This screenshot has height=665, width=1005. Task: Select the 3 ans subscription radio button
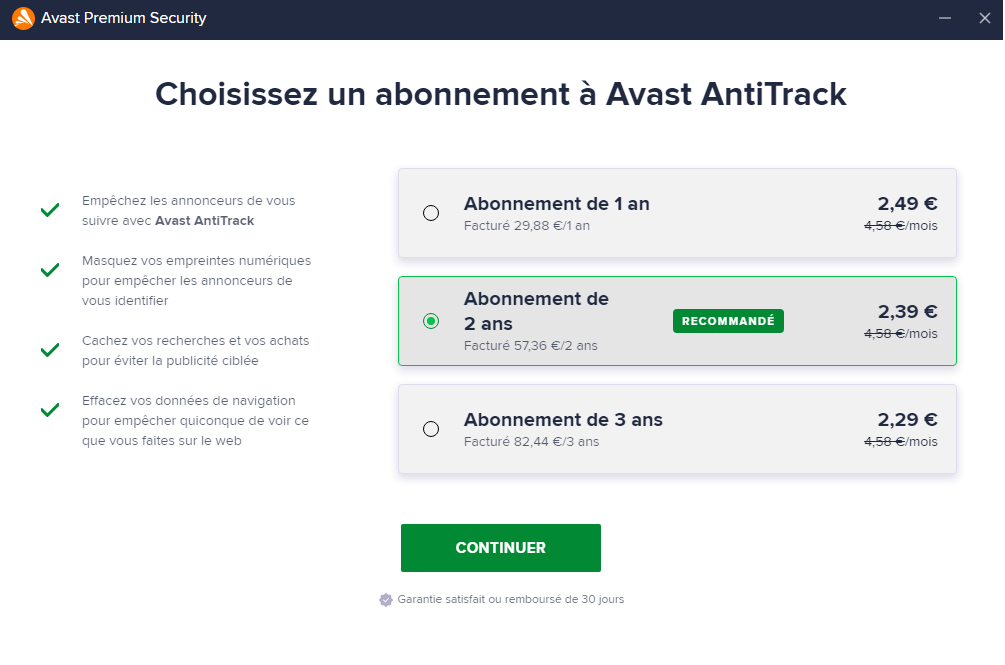click(431, 429)
